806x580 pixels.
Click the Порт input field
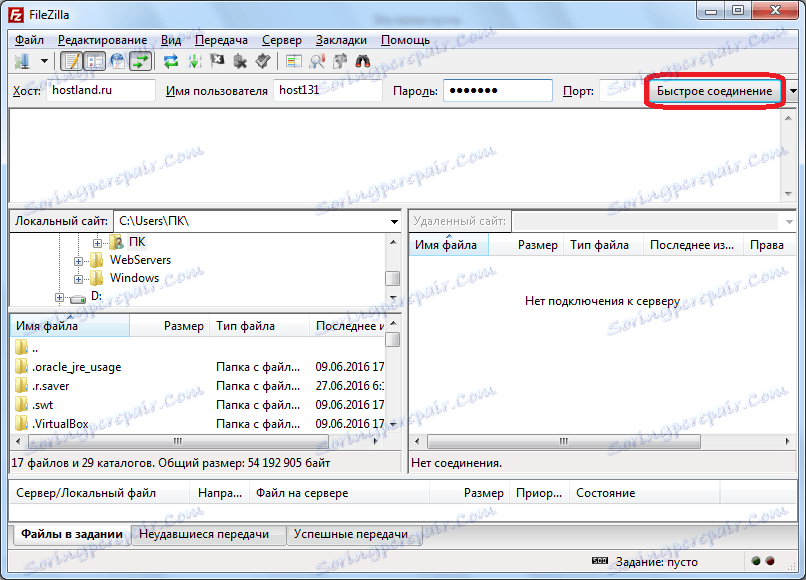tap(621, 90)
